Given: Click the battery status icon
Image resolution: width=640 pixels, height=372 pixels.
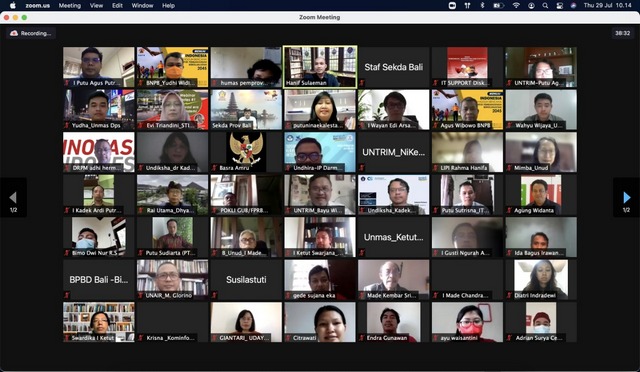Looking at the screenshot, I should coord(498,5).
